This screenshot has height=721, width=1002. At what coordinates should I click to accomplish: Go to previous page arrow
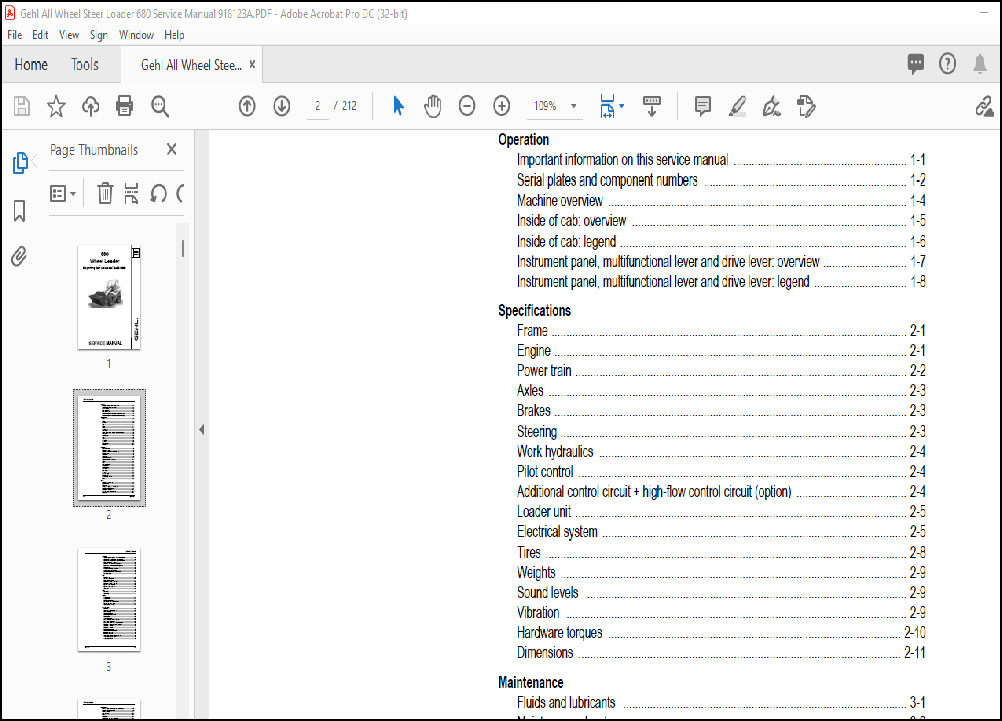[247, 106]
